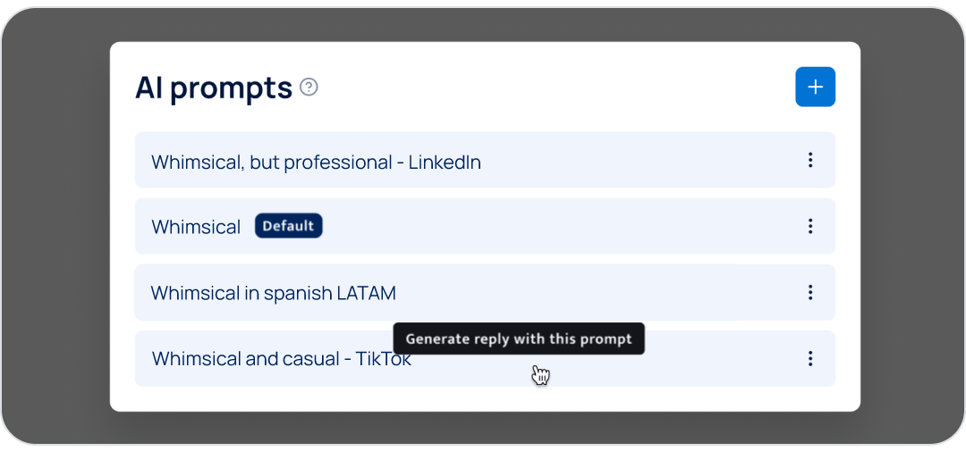Click blank white area beside the "AI prompts" title
966x451 pixels.
pos(550,87)
